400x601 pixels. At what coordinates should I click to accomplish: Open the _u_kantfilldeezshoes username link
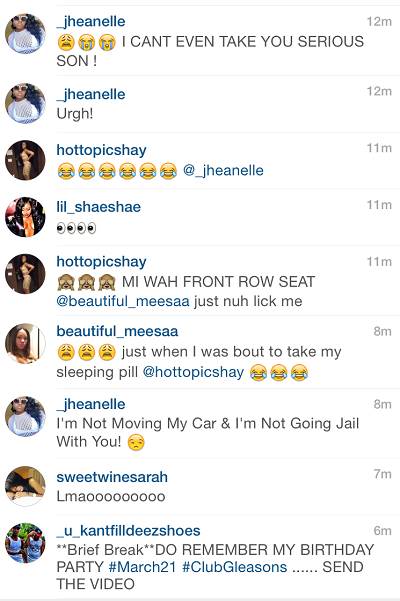tap(128, 530)
